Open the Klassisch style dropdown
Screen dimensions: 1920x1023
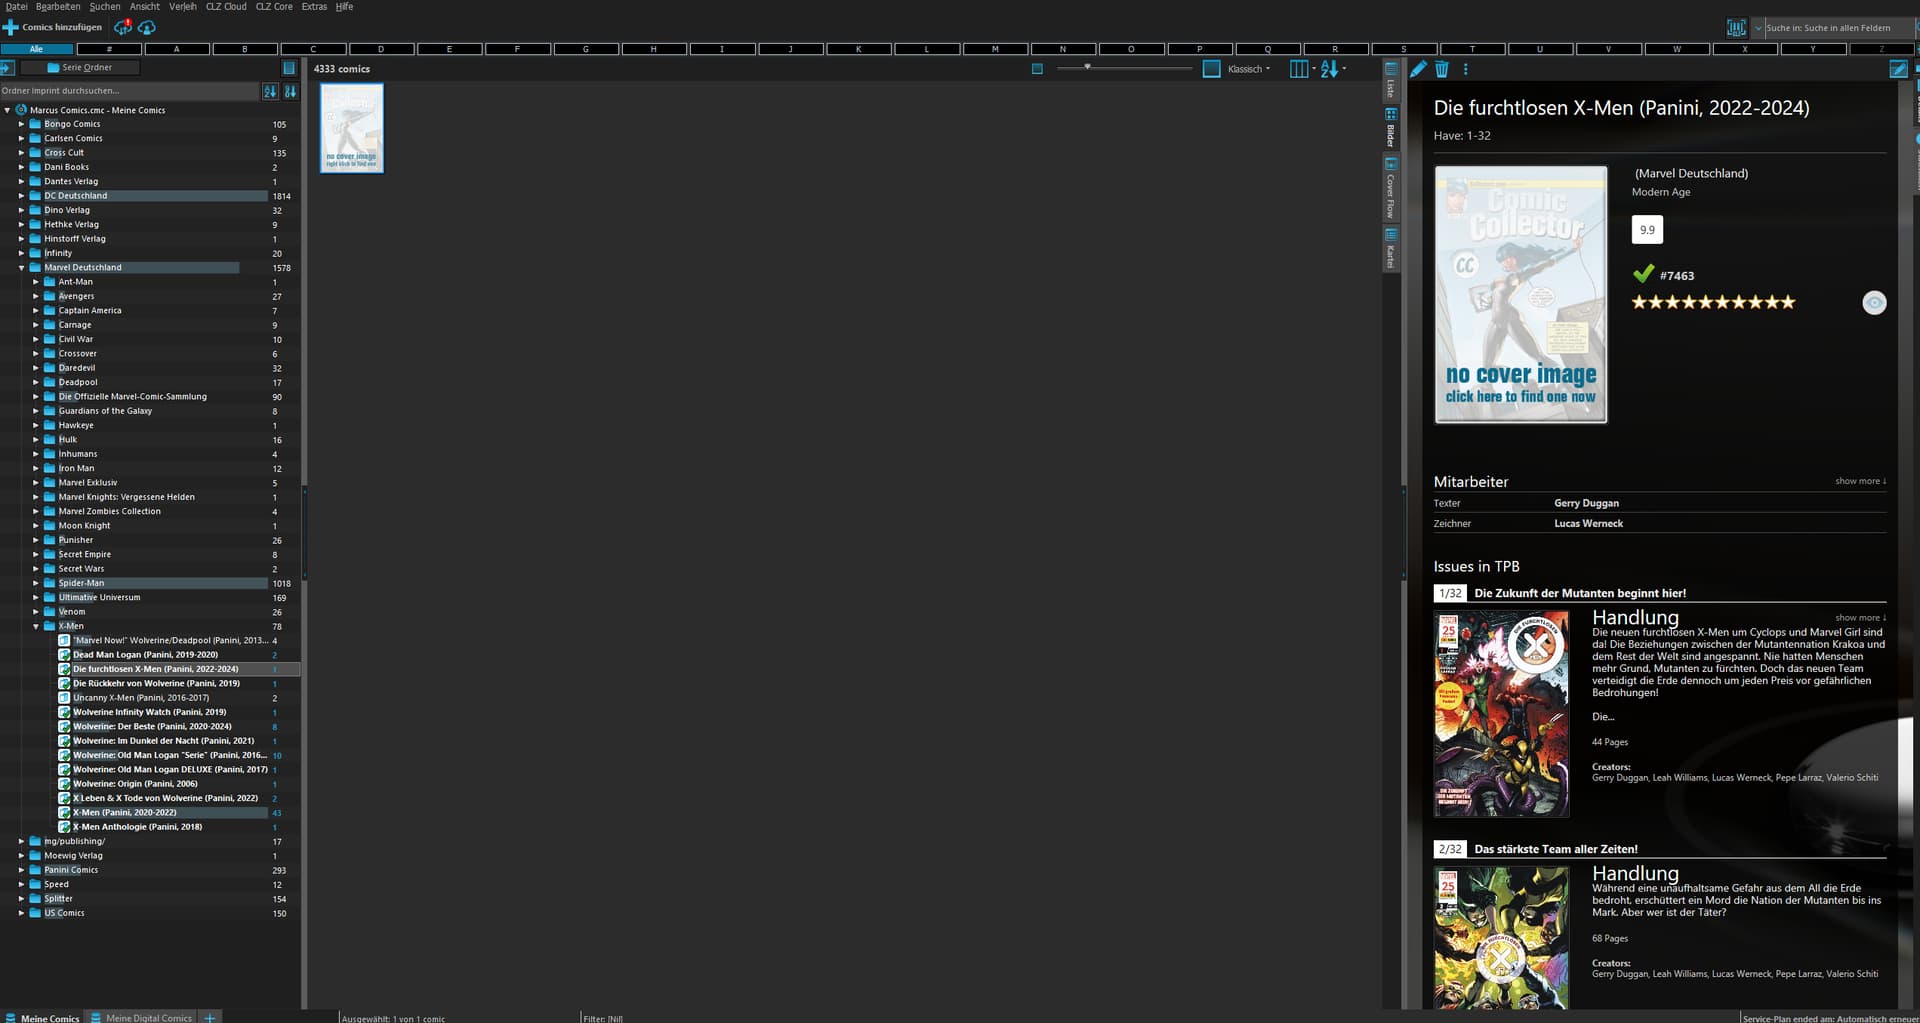tap(1249, 69)
